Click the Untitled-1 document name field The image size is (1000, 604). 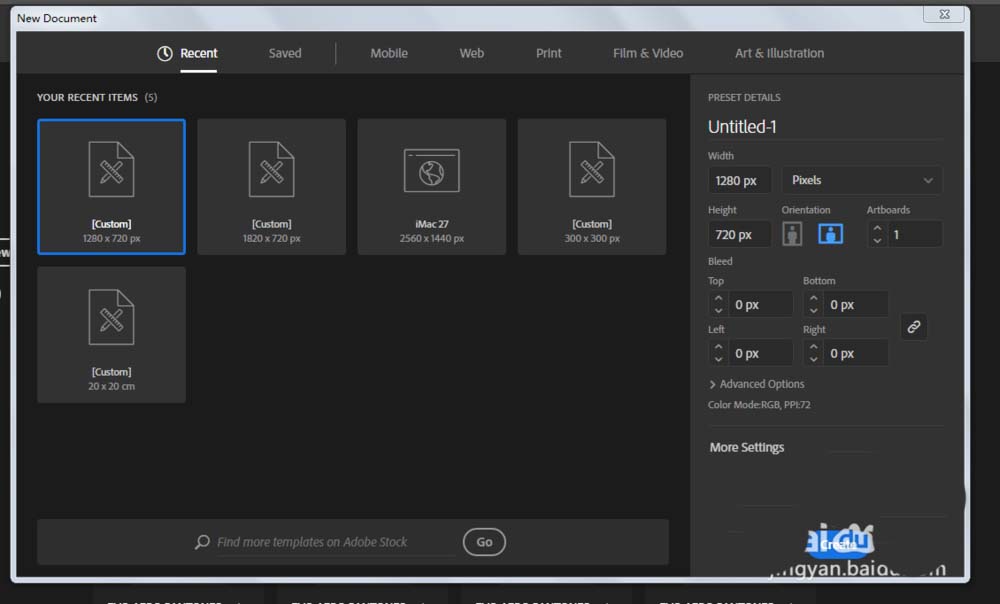(x=825, y=127)
